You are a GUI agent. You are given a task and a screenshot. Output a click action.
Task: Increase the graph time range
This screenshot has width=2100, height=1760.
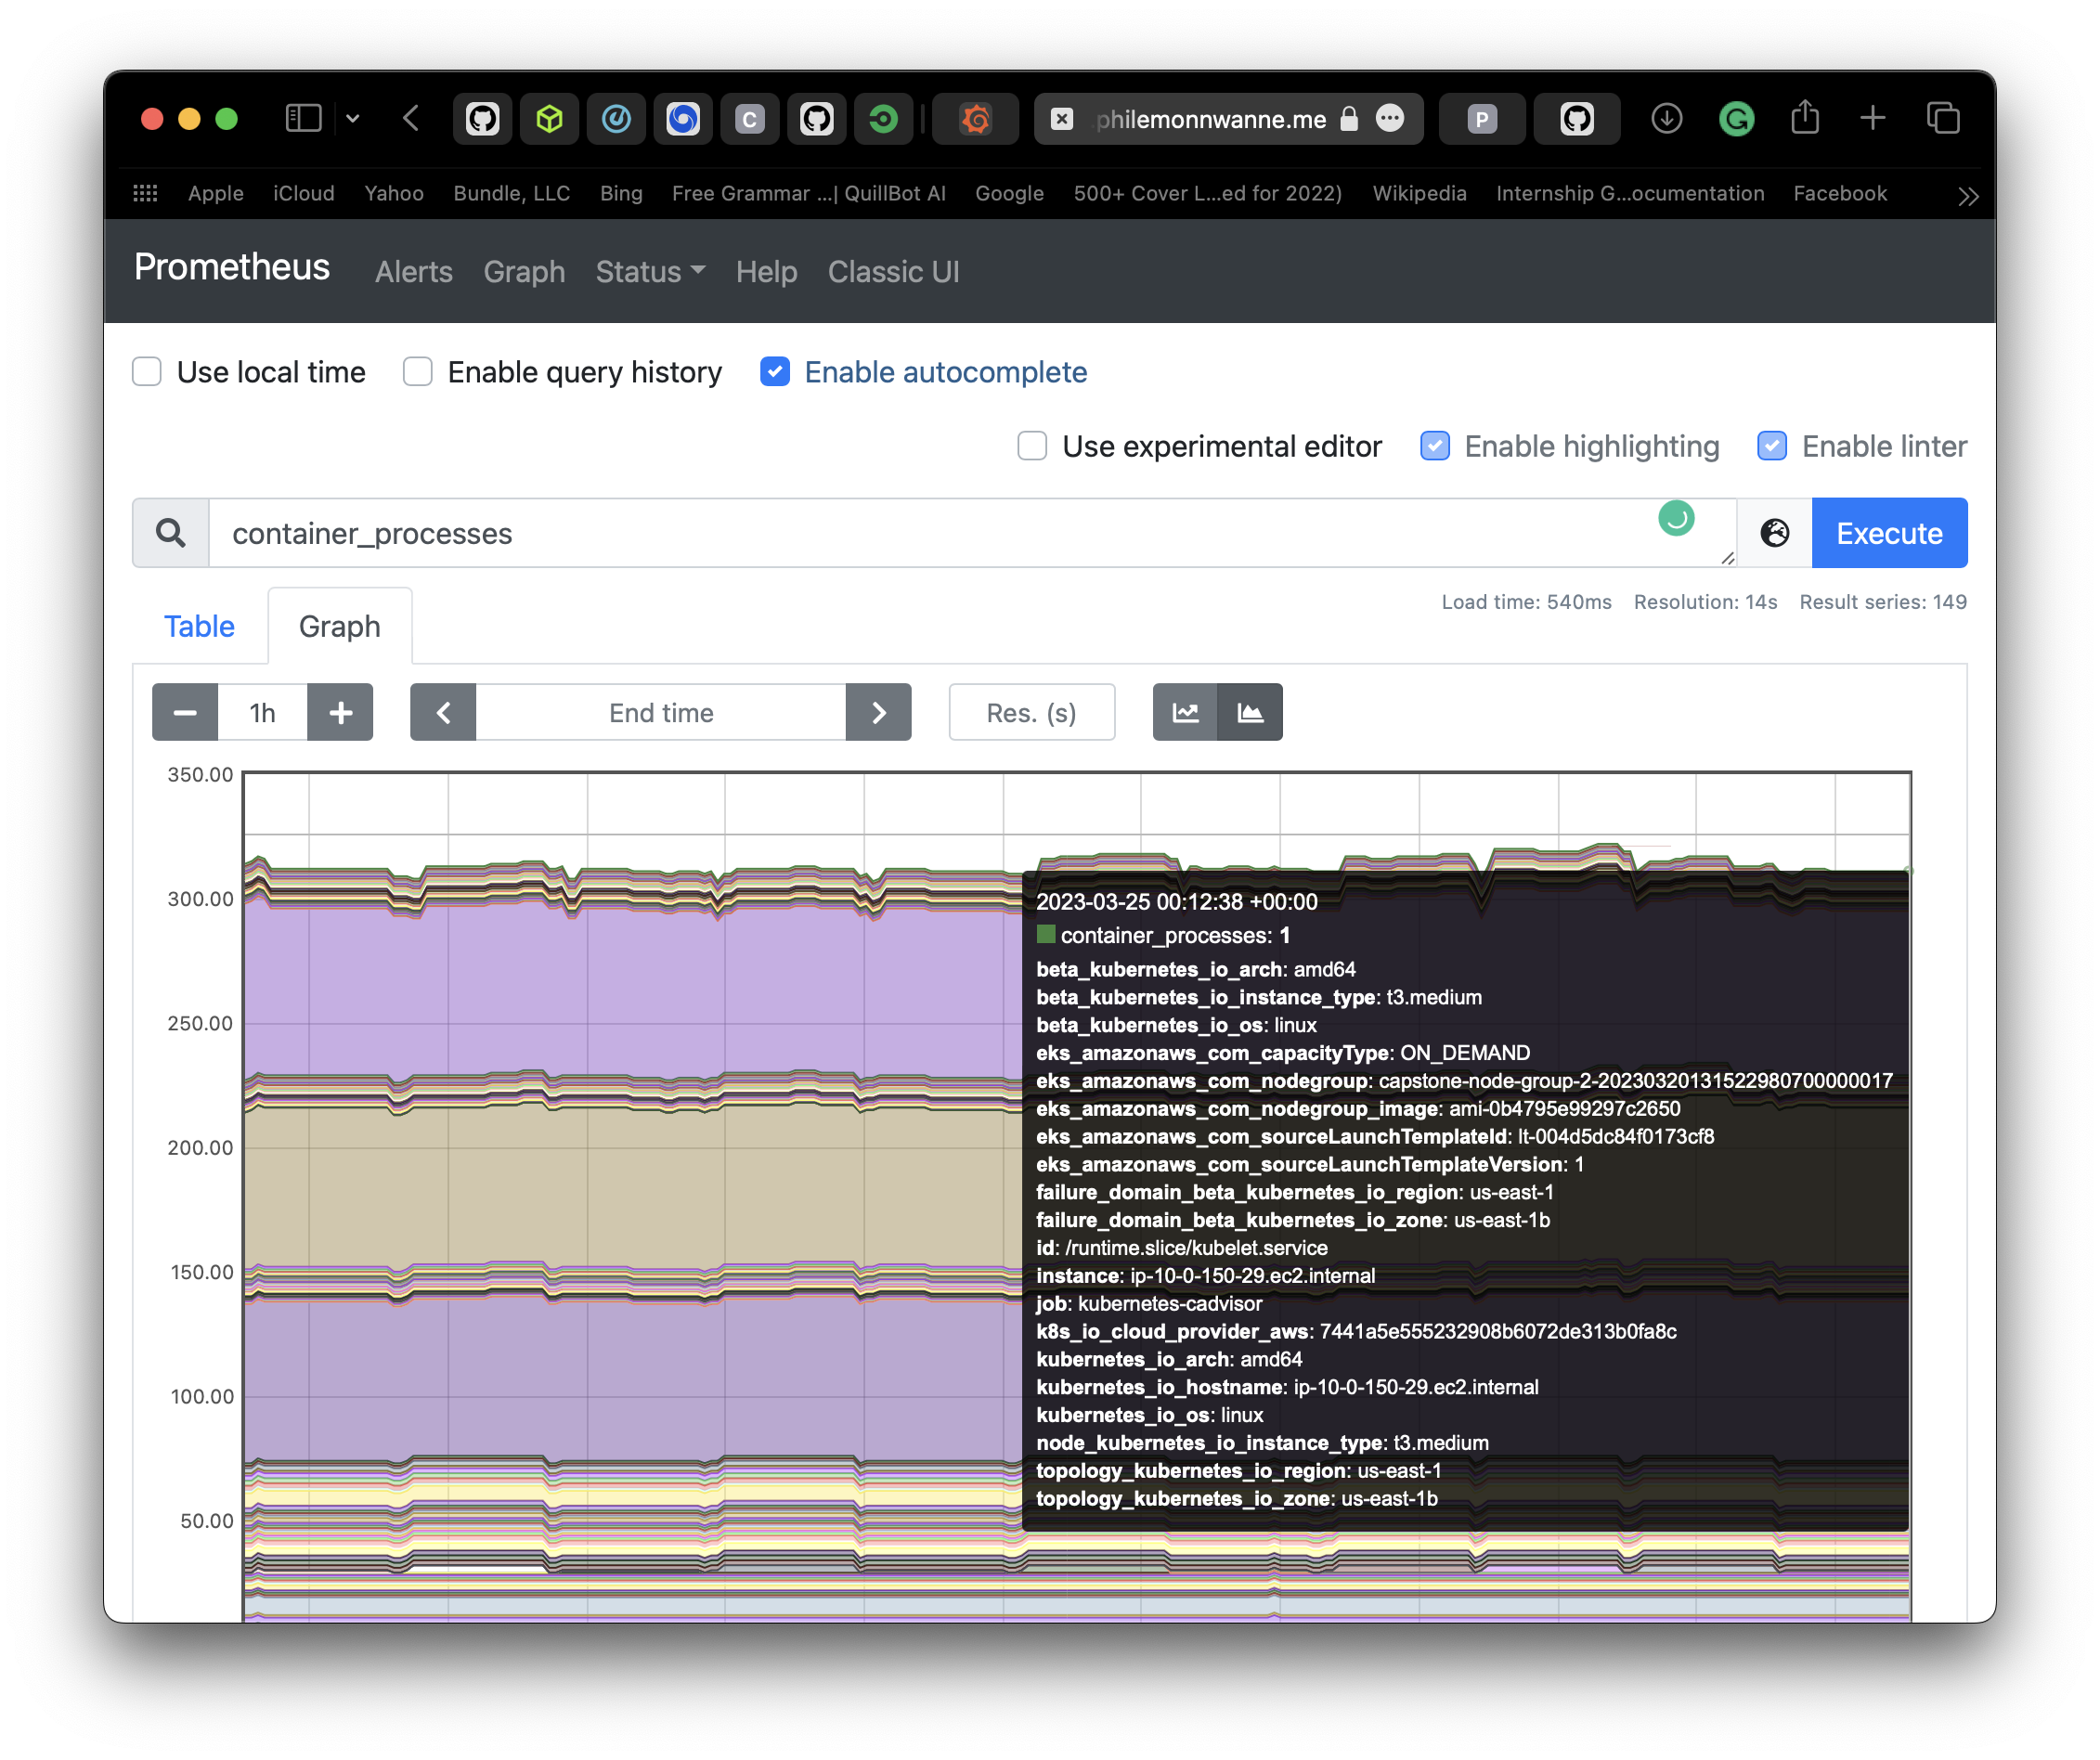(340, 713)
